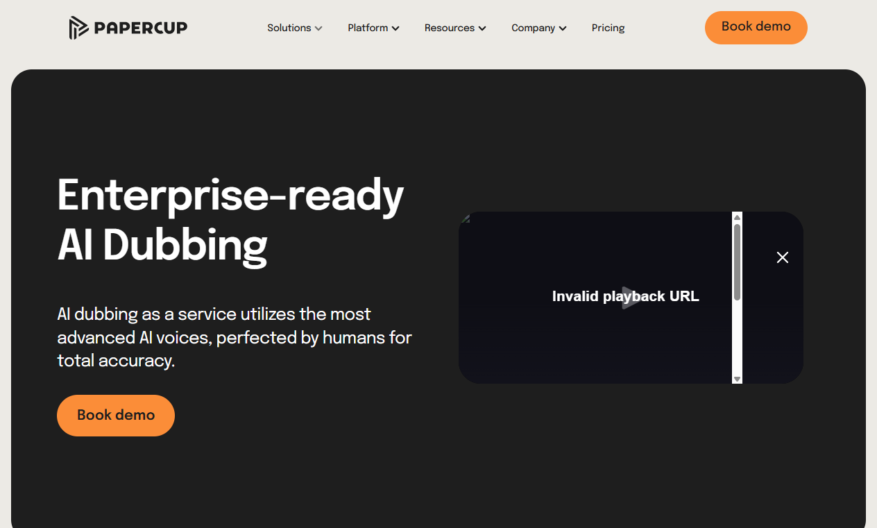
Task: Click the scrollbar thumb in the video frame
Action: click(x=737, y=262)
